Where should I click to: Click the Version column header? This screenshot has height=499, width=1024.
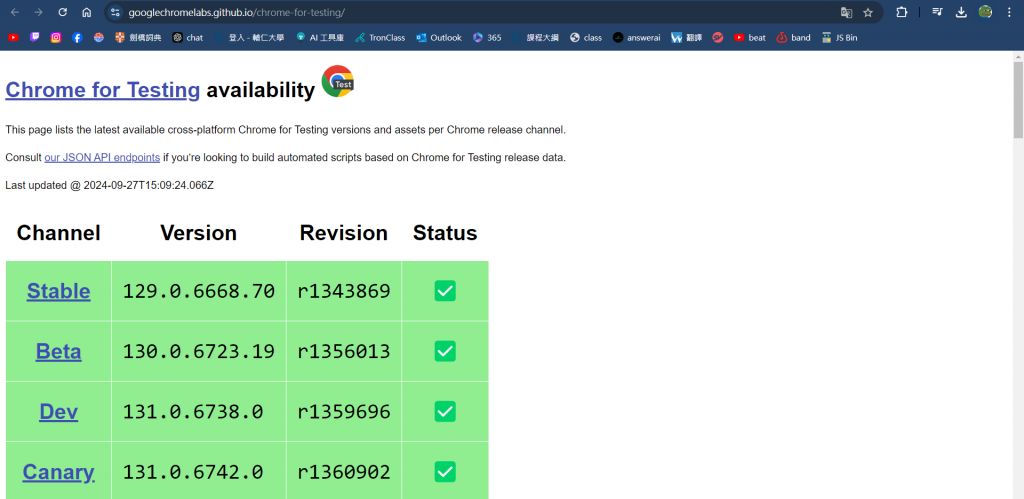pos(199,233)
